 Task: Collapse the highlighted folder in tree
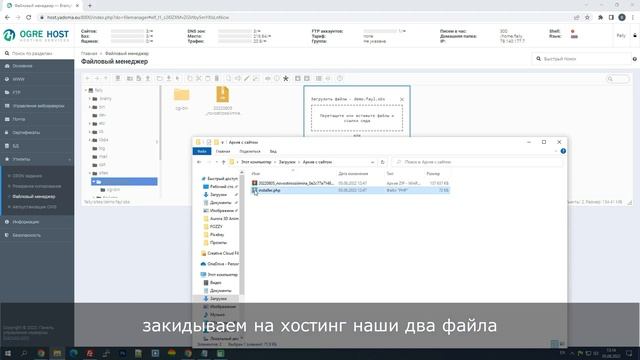[93, 182]
